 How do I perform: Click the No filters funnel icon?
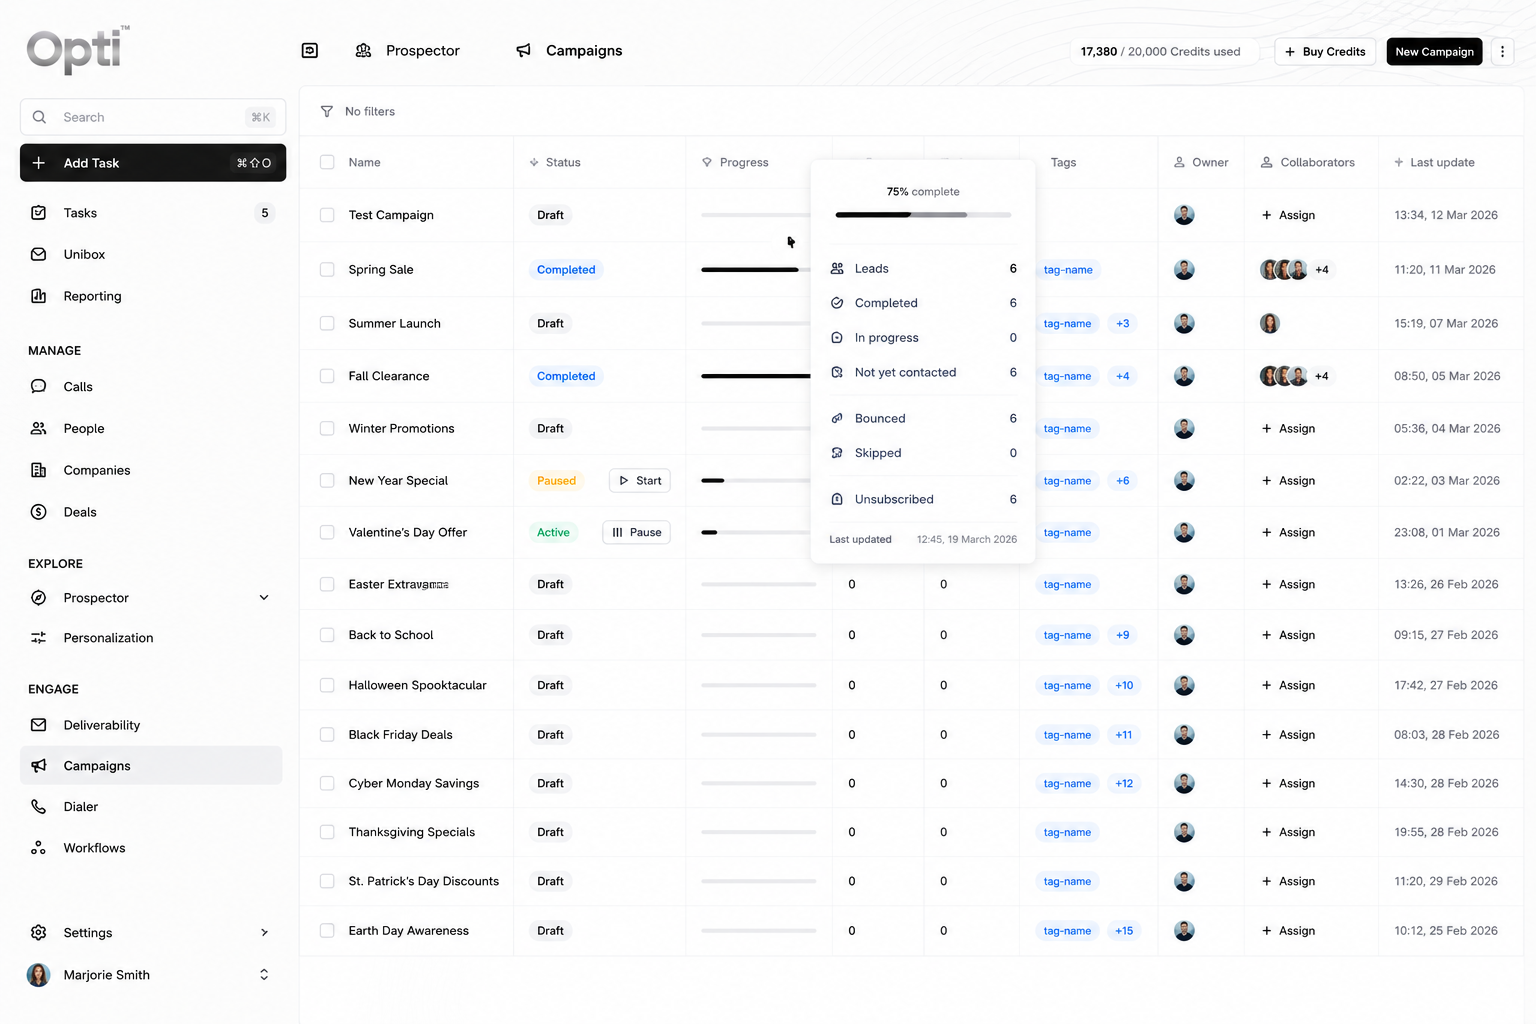327,112
